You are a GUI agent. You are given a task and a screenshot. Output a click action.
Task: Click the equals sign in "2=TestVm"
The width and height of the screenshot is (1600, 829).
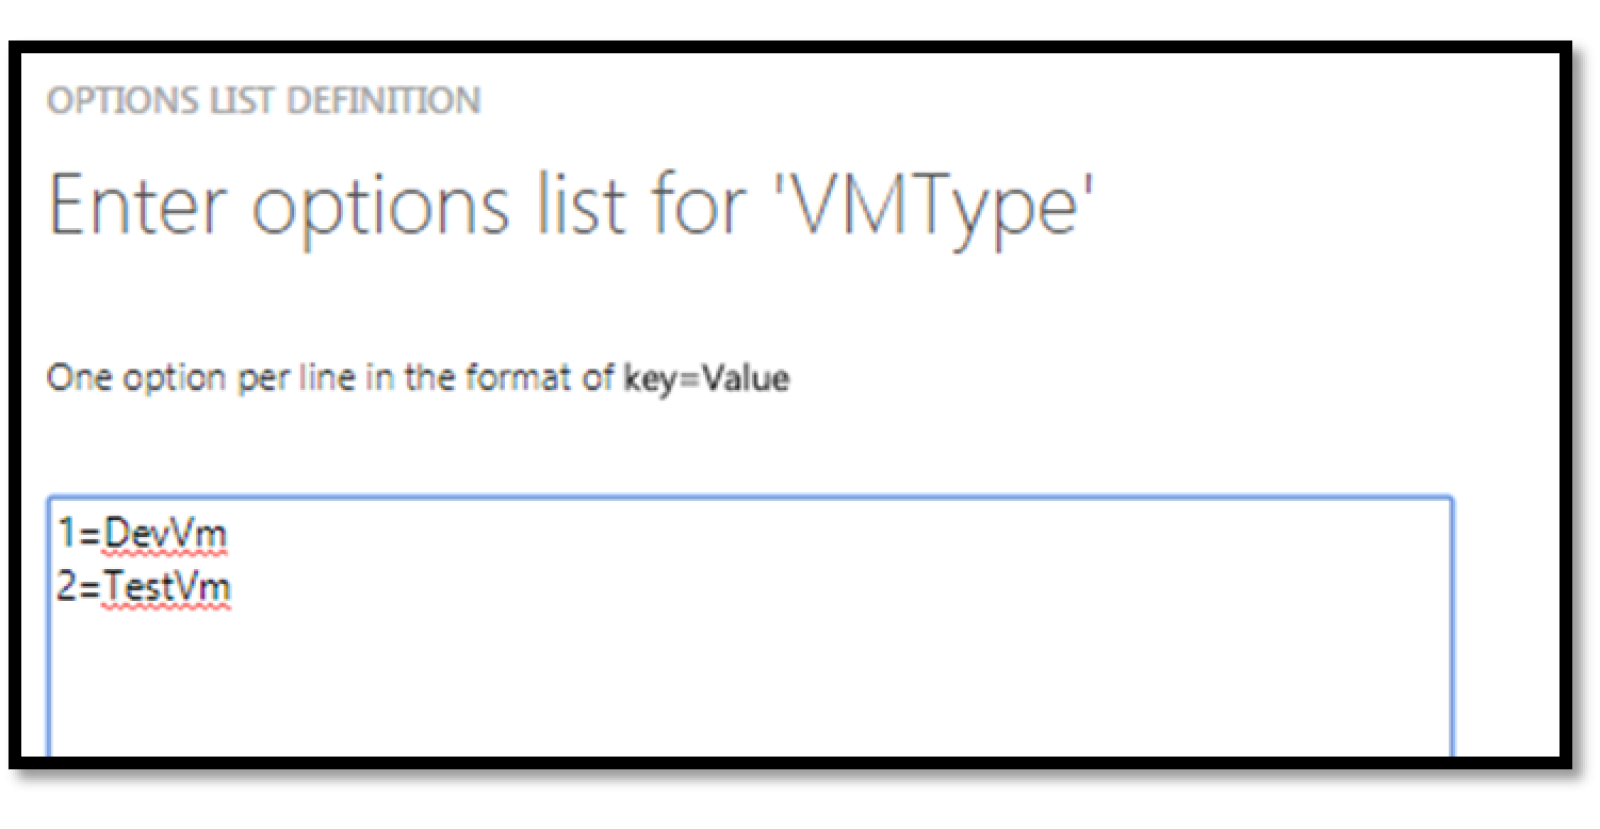coord(90,588)
